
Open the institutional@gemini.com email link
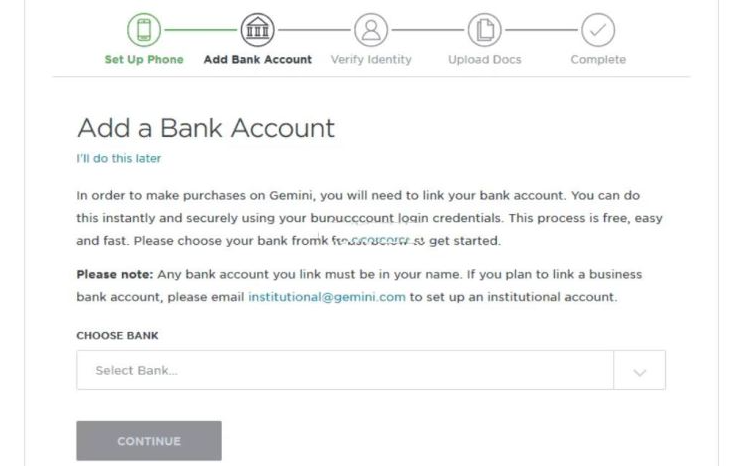pos(327,297)
